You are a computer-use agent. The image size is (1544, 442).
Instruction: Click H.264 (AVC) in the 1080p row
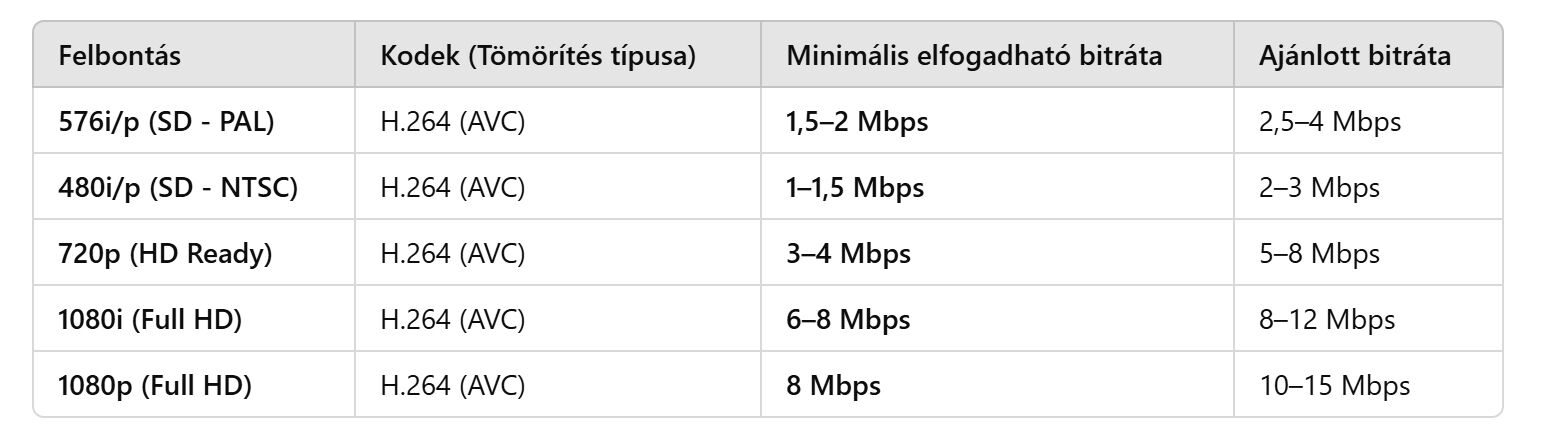click(453, 386)
